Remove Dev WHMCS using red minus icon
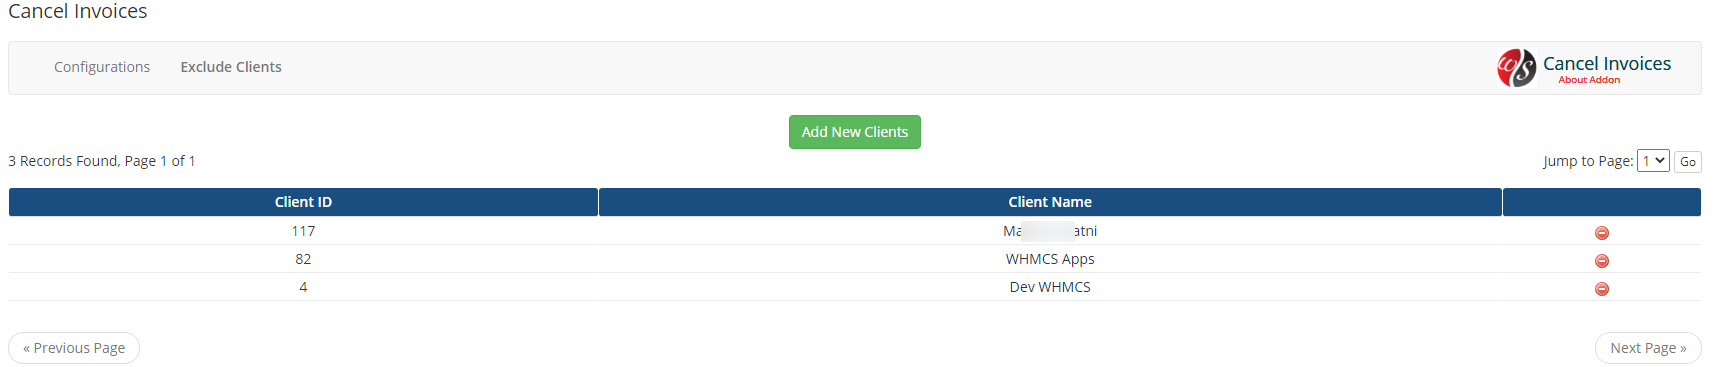The width and height of the screenshot is (1714, 367). click(x=1601, y=289)
